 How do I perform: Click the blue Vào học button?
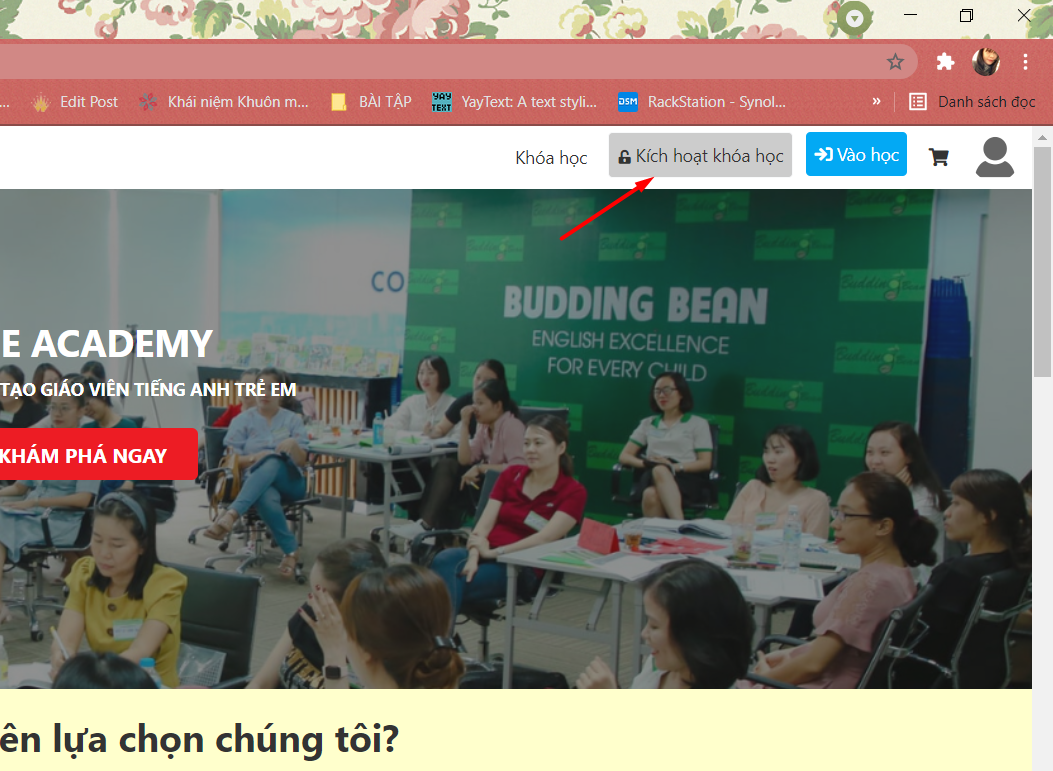(x=856, y=154)
